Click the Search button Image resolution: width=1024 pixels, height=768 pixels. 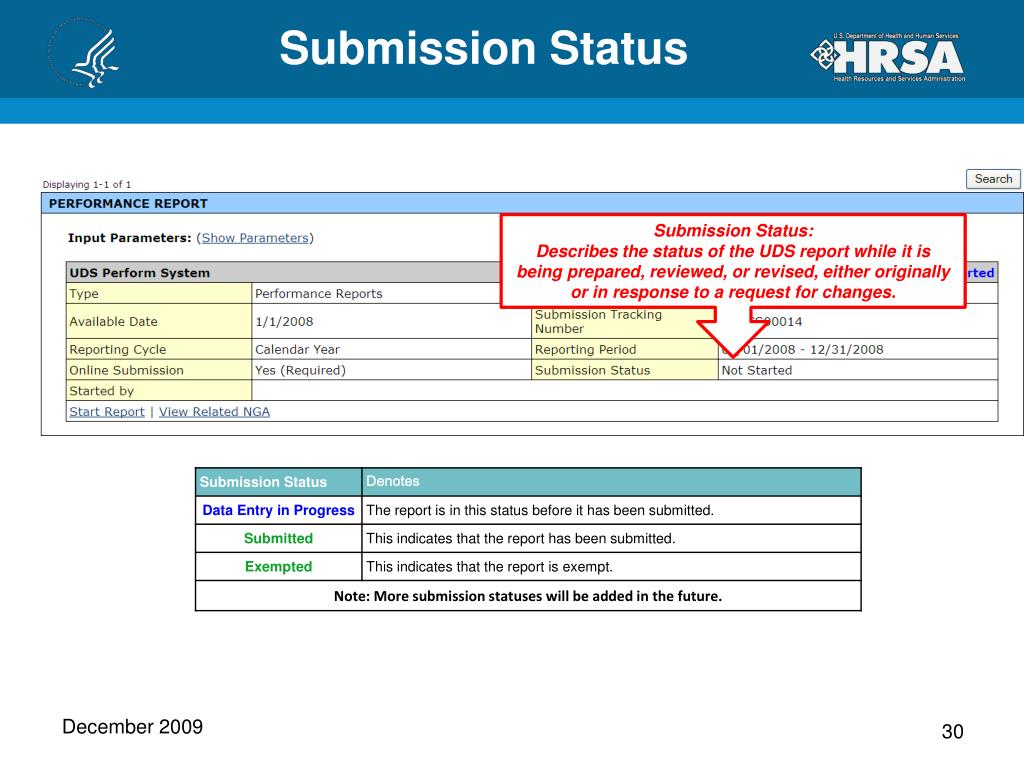(x=993, y=179)
